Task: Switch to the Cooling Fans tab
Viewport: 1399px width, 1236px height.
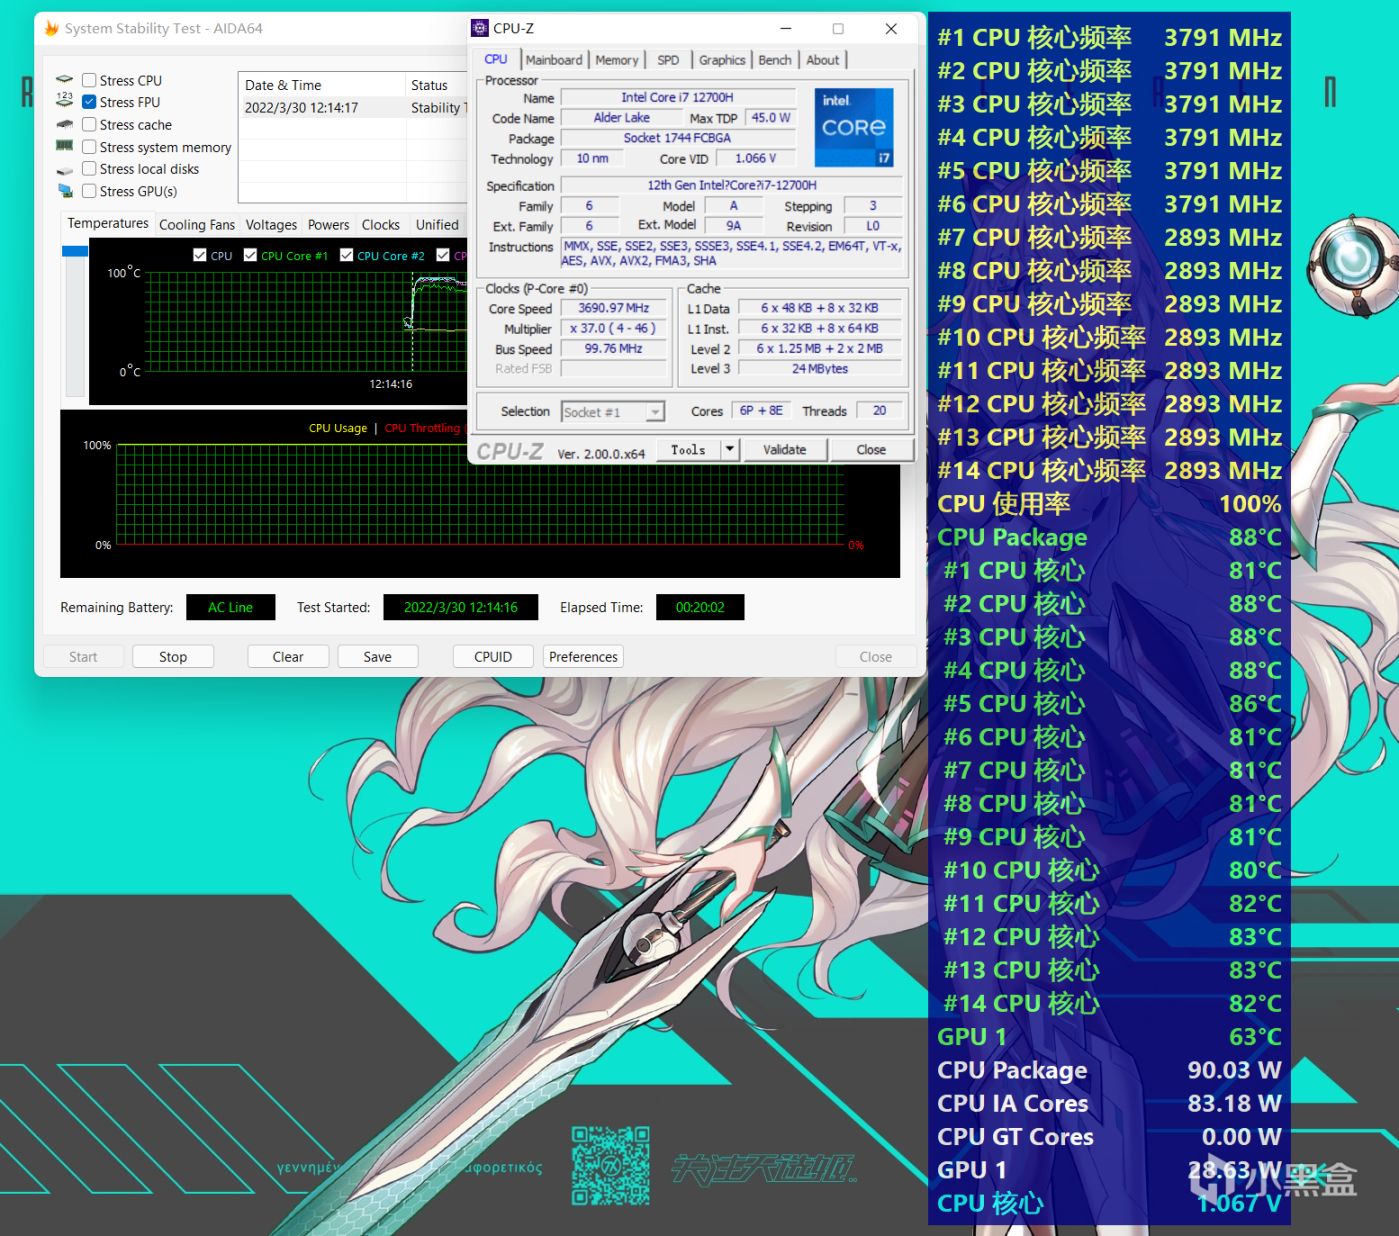Action: 197,225
